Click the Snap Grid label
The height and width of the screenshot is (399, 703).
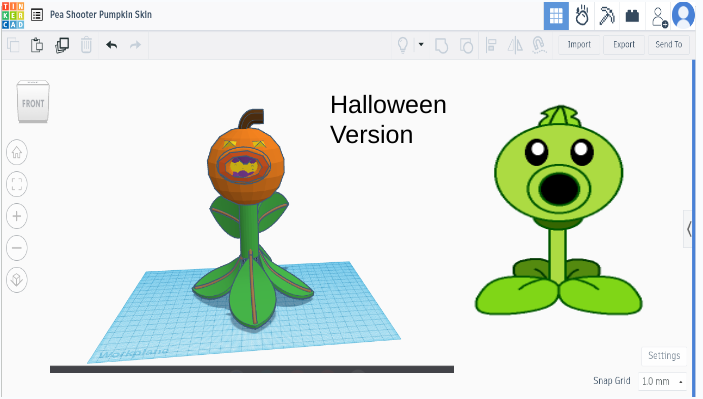pos(612,381)
